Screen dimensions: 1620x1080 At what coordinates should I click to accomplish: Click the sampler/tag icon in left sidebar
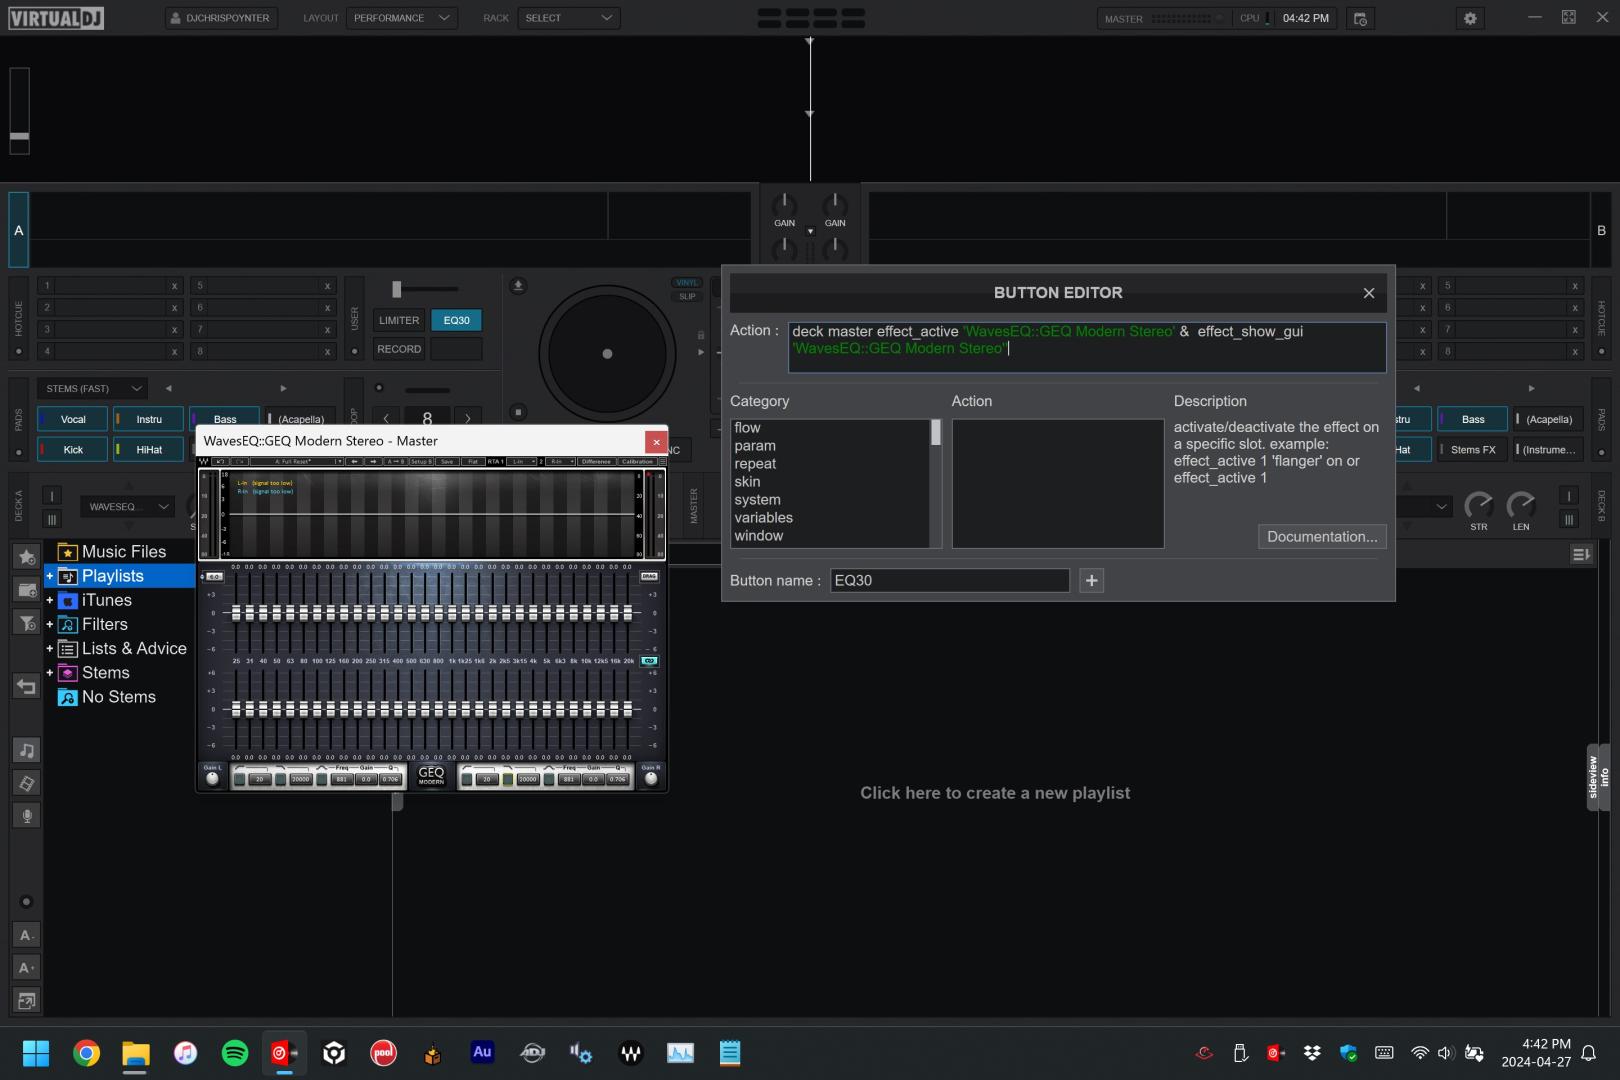coord(27,783)
